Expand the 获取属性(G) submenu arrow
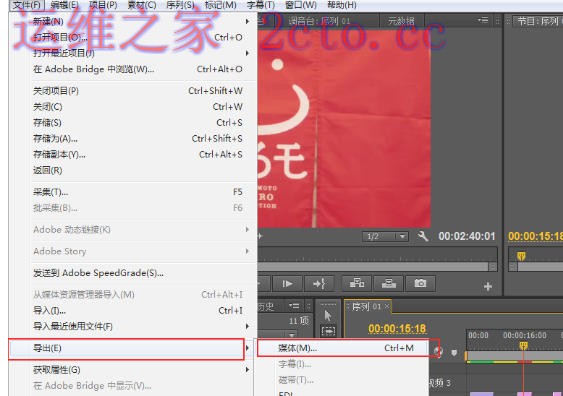Viewport: 563px width, 396px height. coord(247,369)
